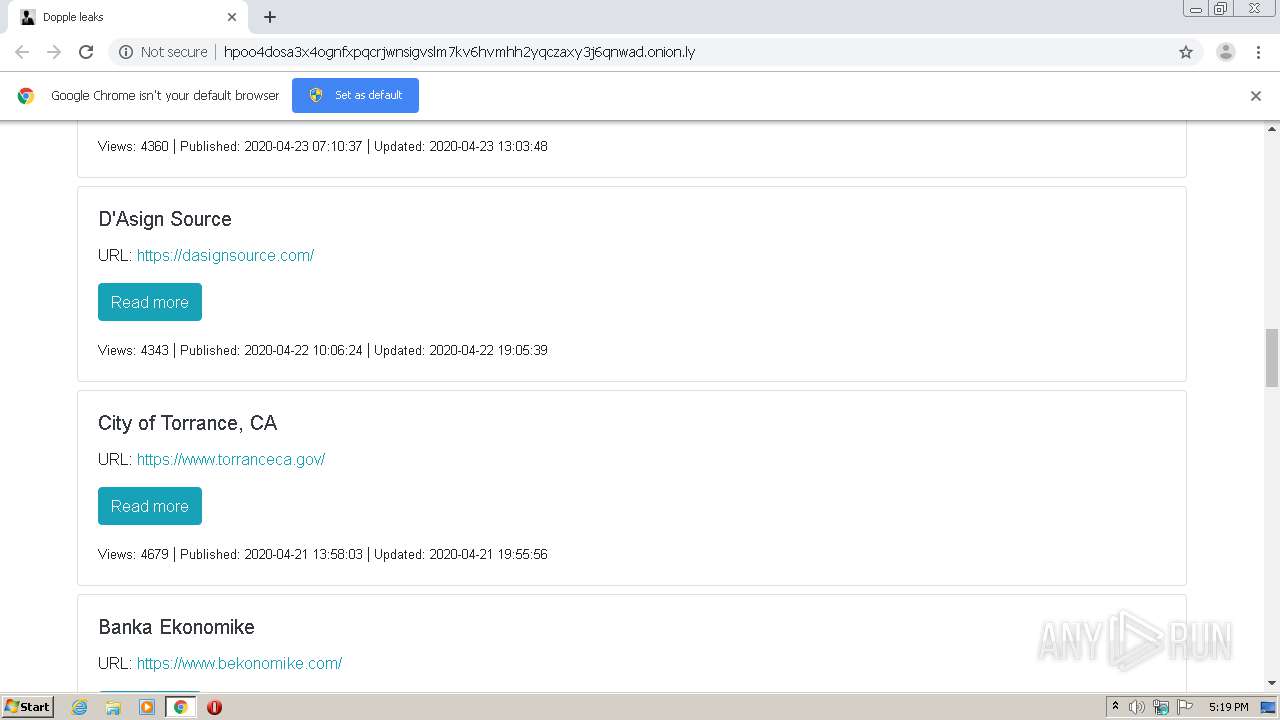Open the Action Center flag icon

tap(1185, 707)
